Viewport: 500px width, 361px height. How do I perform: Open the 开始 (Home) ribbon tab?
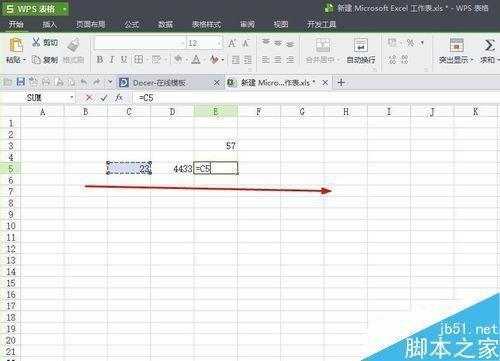click(x=16, y=24)
